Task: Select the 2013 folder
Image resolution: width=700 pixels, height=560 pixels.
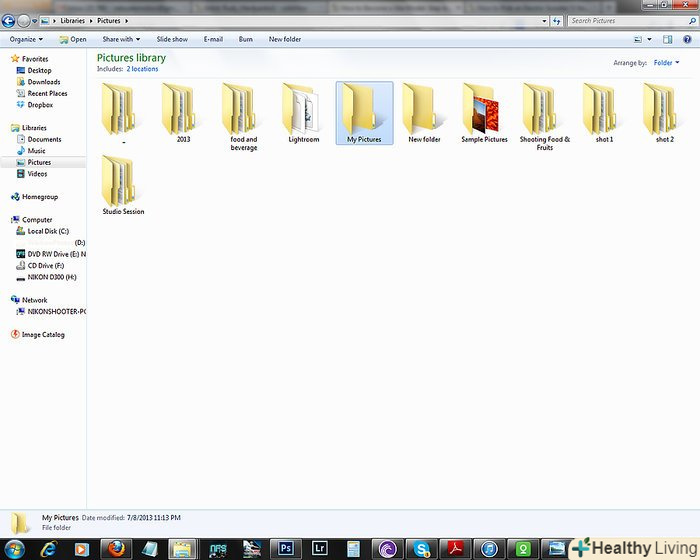Action: (x=183, y=113)
